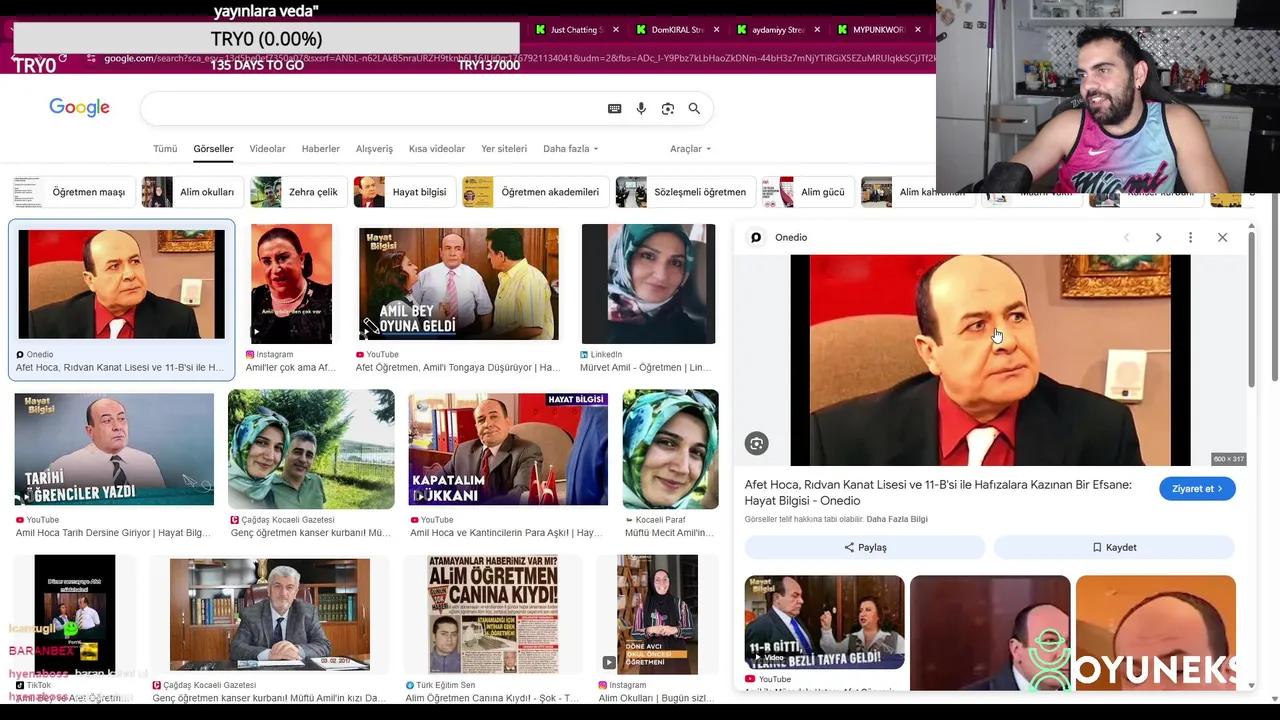Open the Amil Bey Oyuna Geldi YouTube thumbnail
Image resolution: width=1280 pixels, height=720 pixels.
tap(458, 284)
